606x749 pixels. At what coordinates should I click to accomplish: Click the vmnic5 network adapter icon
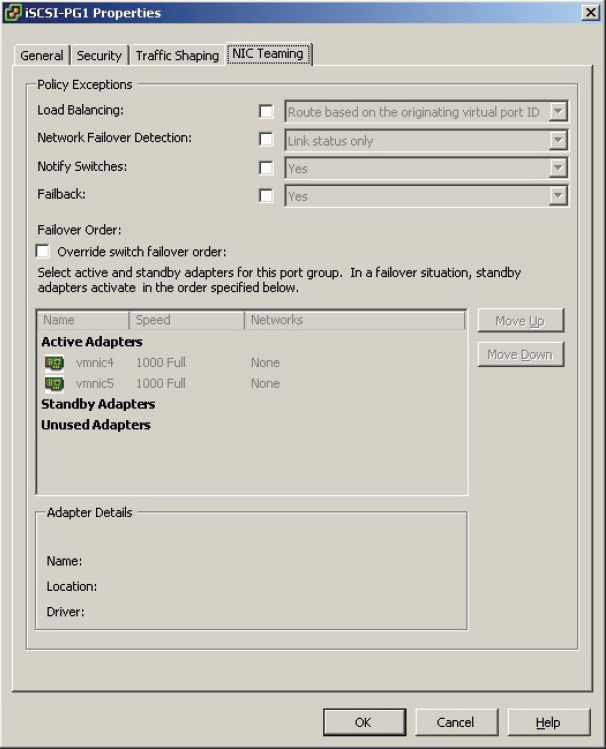pyautogui.click(x=54, y=384)
